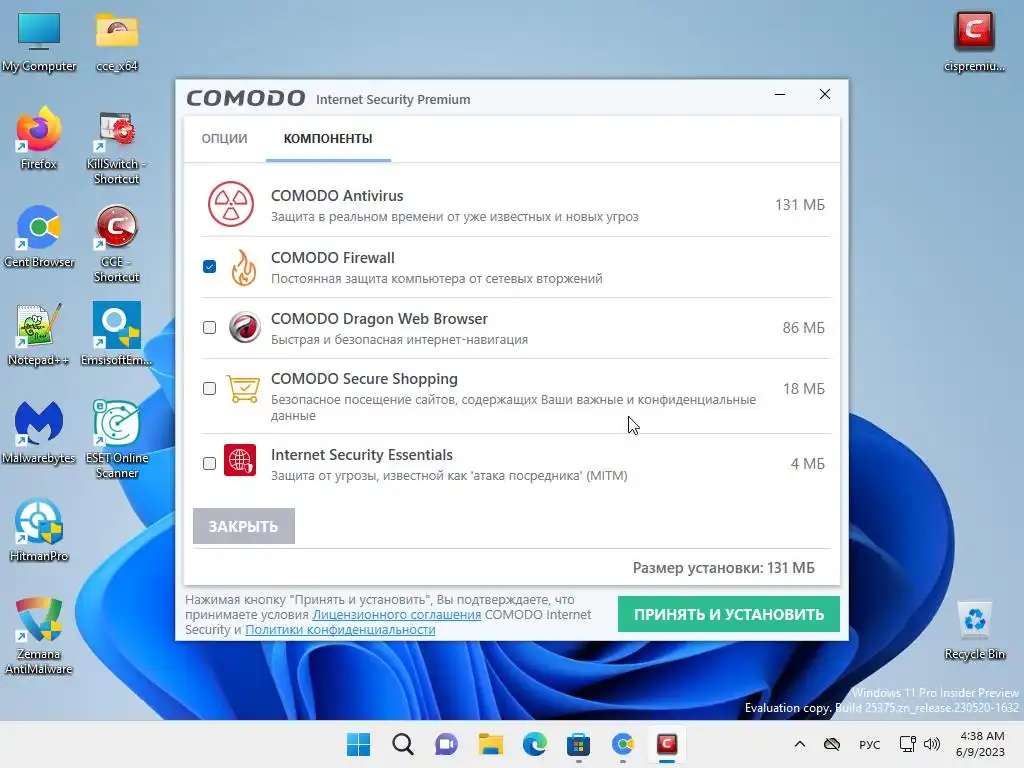Close the COMODO installer window
1024x768 pixels.
pos(825,95)
